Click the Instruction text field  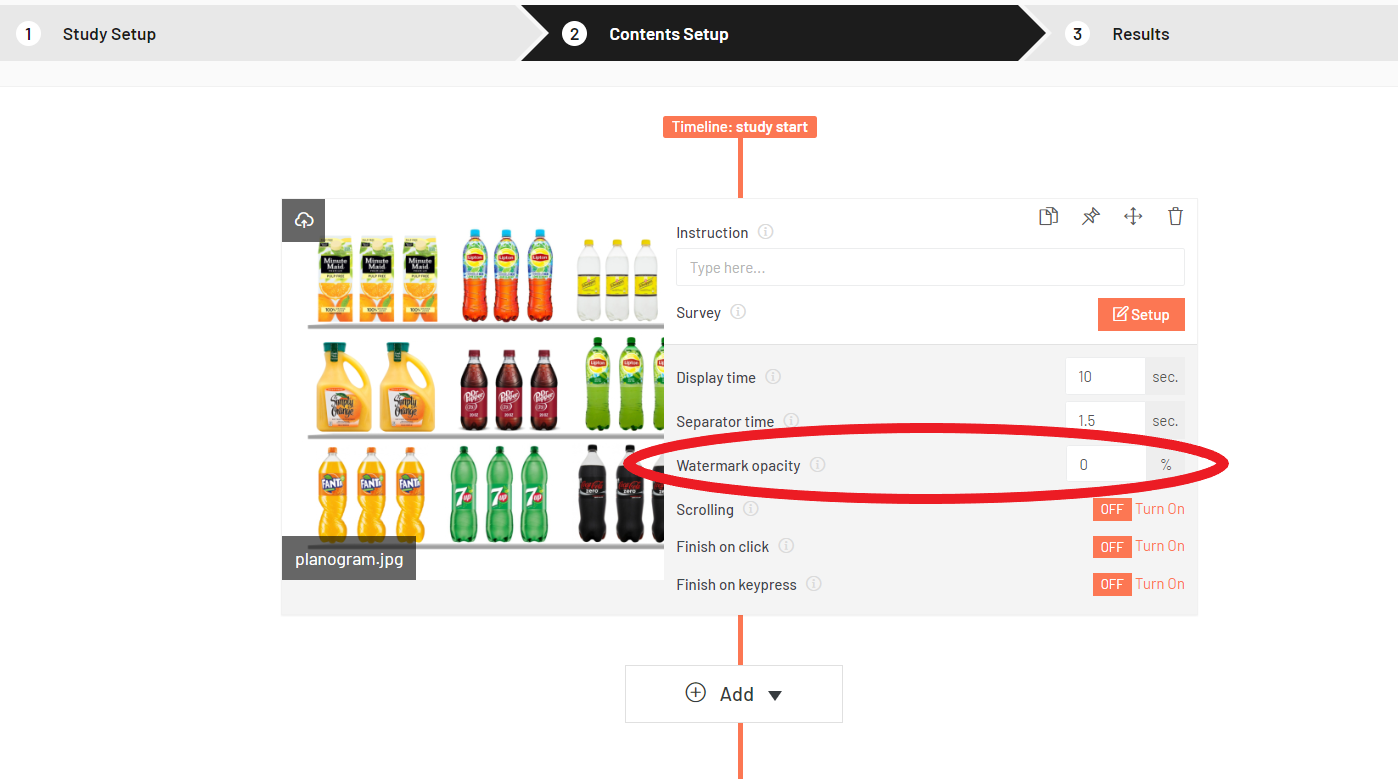930,268
